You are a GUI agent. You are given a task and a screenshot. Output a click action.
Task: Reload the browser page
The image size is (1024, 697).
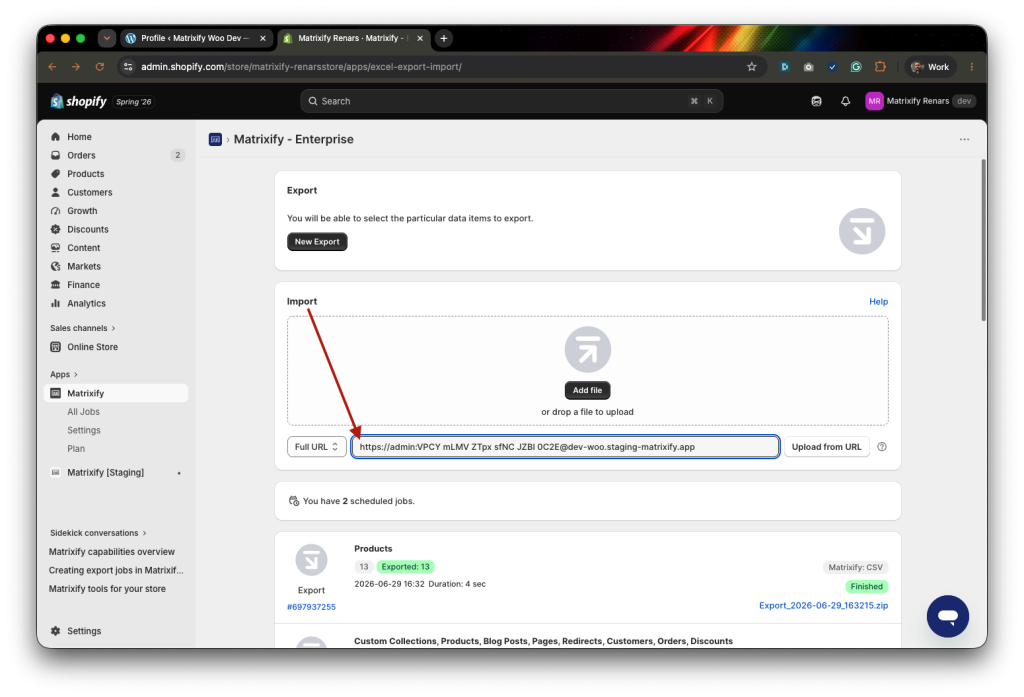[x=99, y=67]
